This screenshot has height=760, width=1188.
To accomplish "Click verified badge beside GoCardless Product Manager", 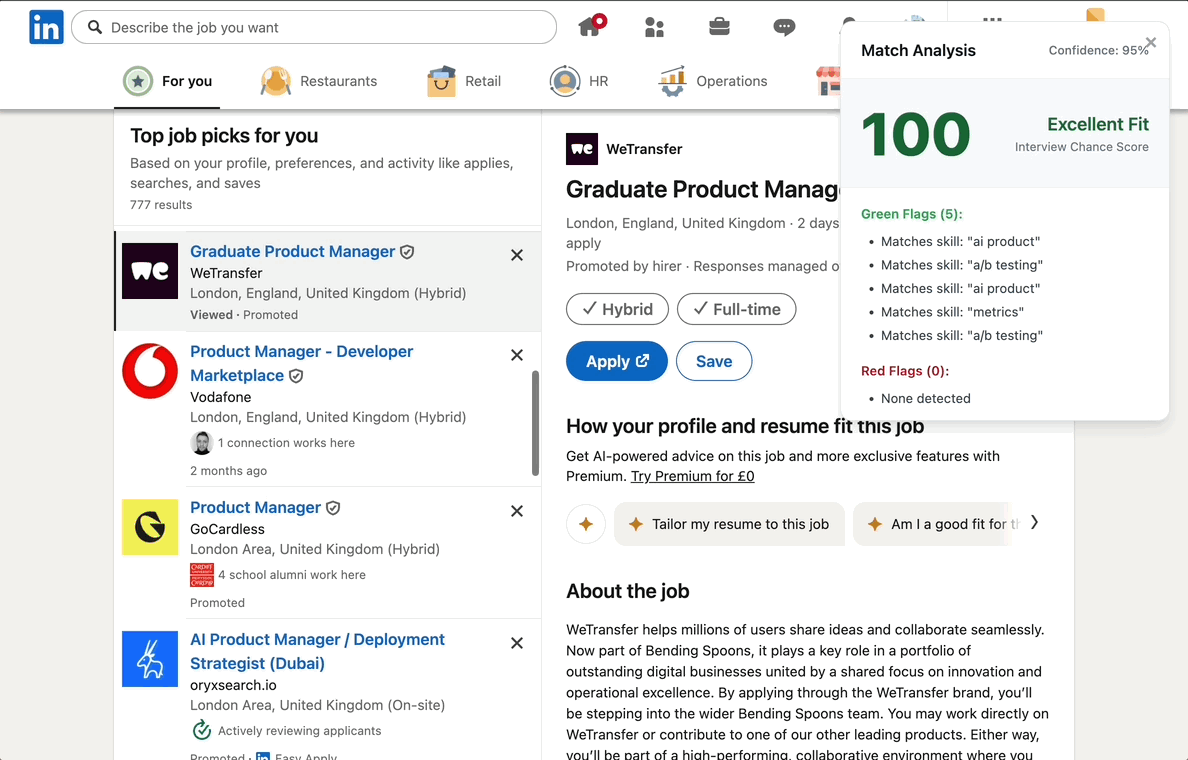I will [x=333, y=508].
